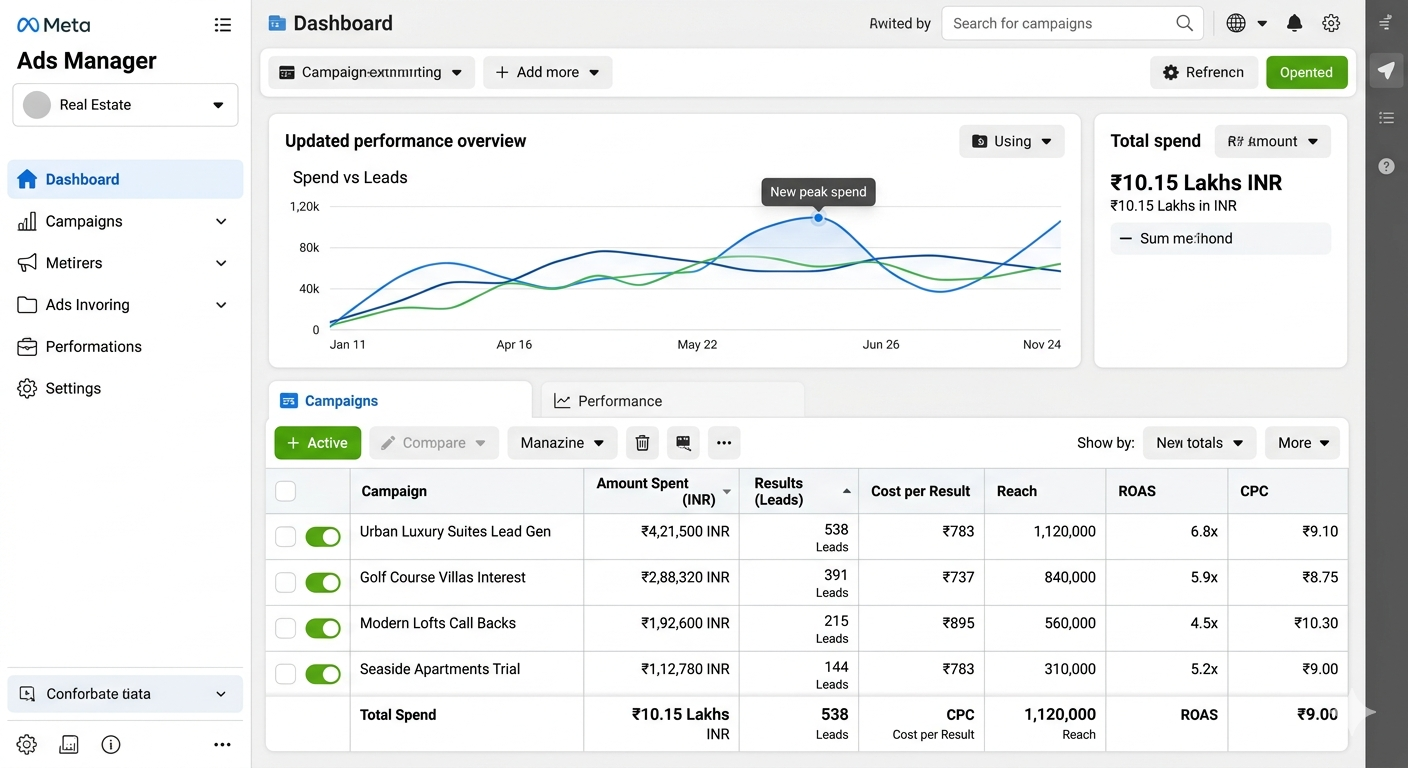Open the gear icon at sidebar bottom
This screenshot has height=768, width=1408.
point(27,744)
